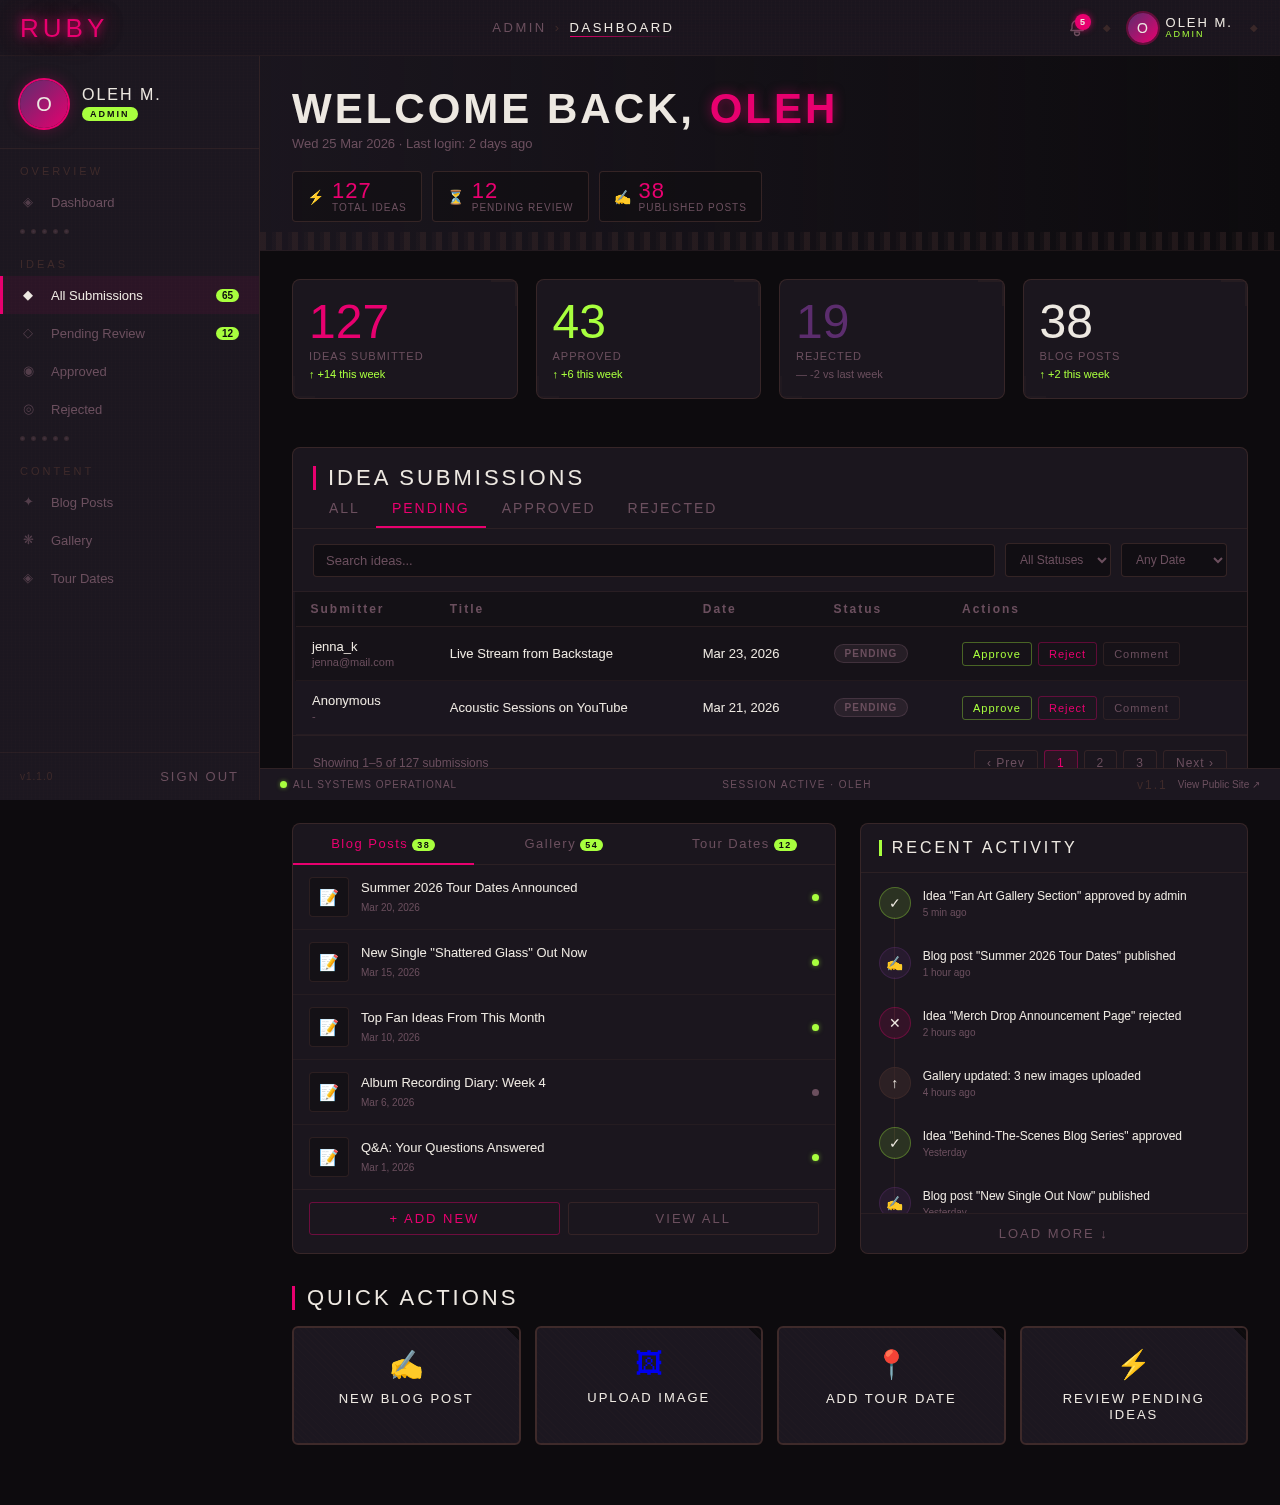The image size is (1280, 1505).
Task: Open notifications via the bell icon
Action: pos(1076,28)
